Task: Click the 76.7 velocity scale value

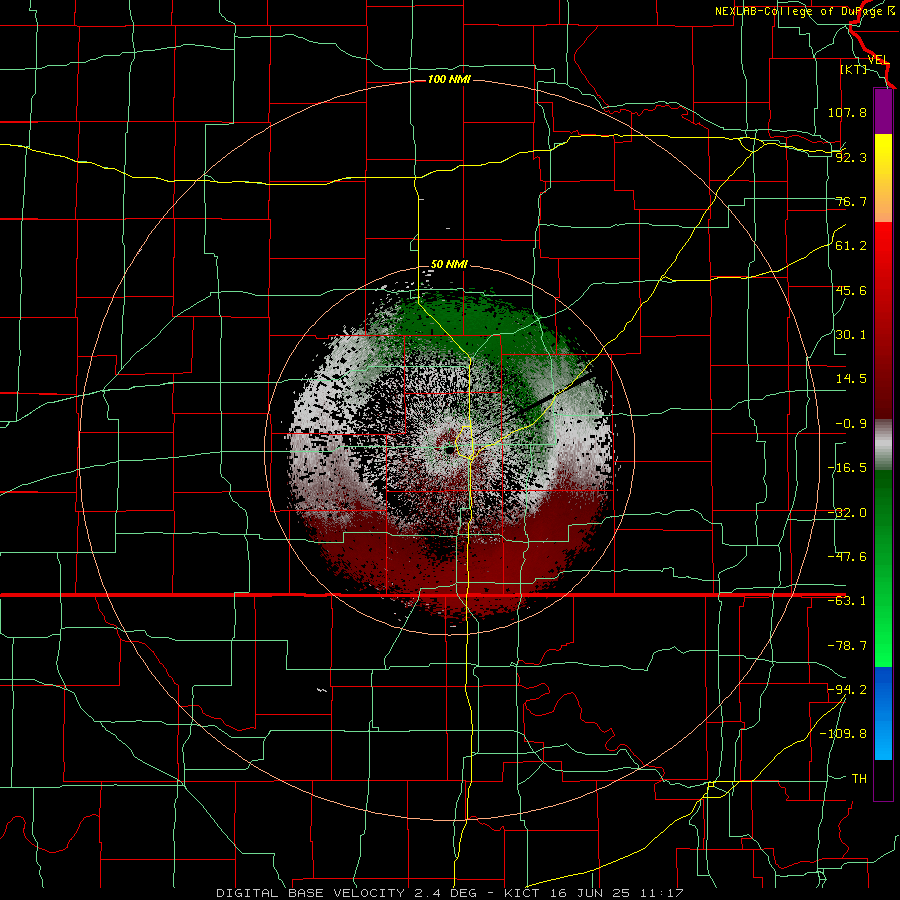Action: point(851,201)
